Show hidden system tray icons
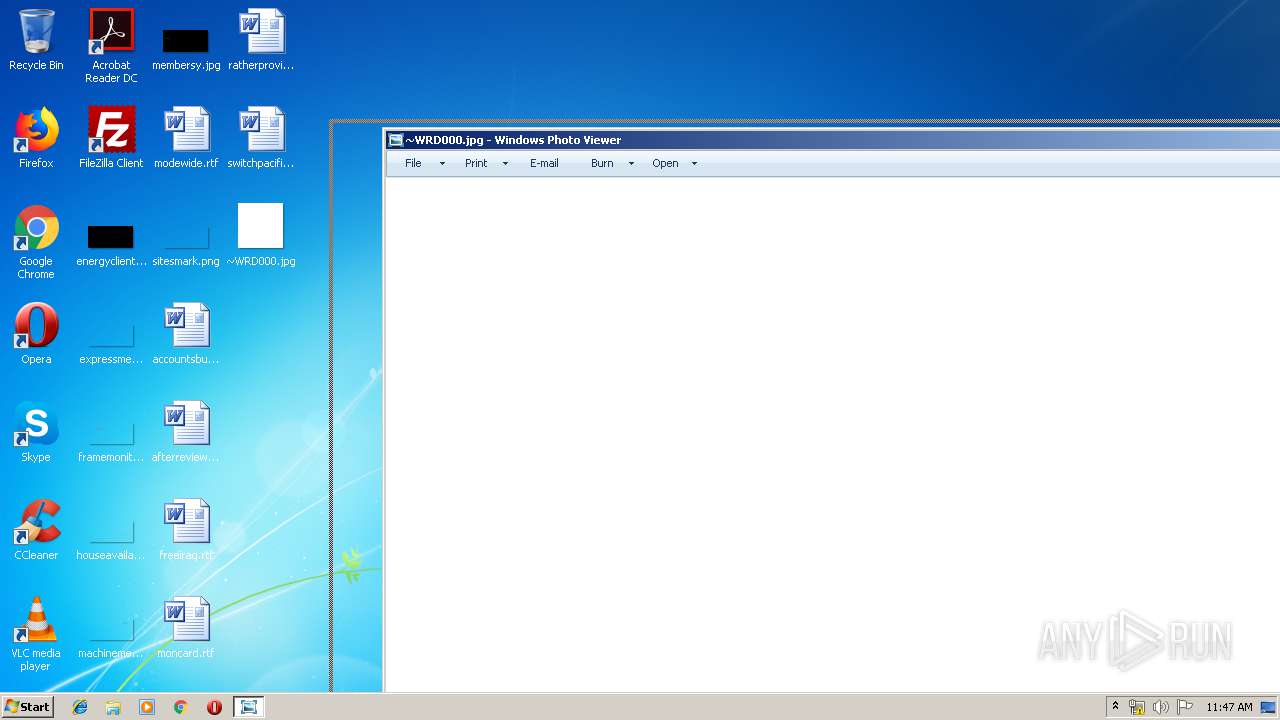The height and width of the screenshot is (720, 1280). tap(1115, 707)
